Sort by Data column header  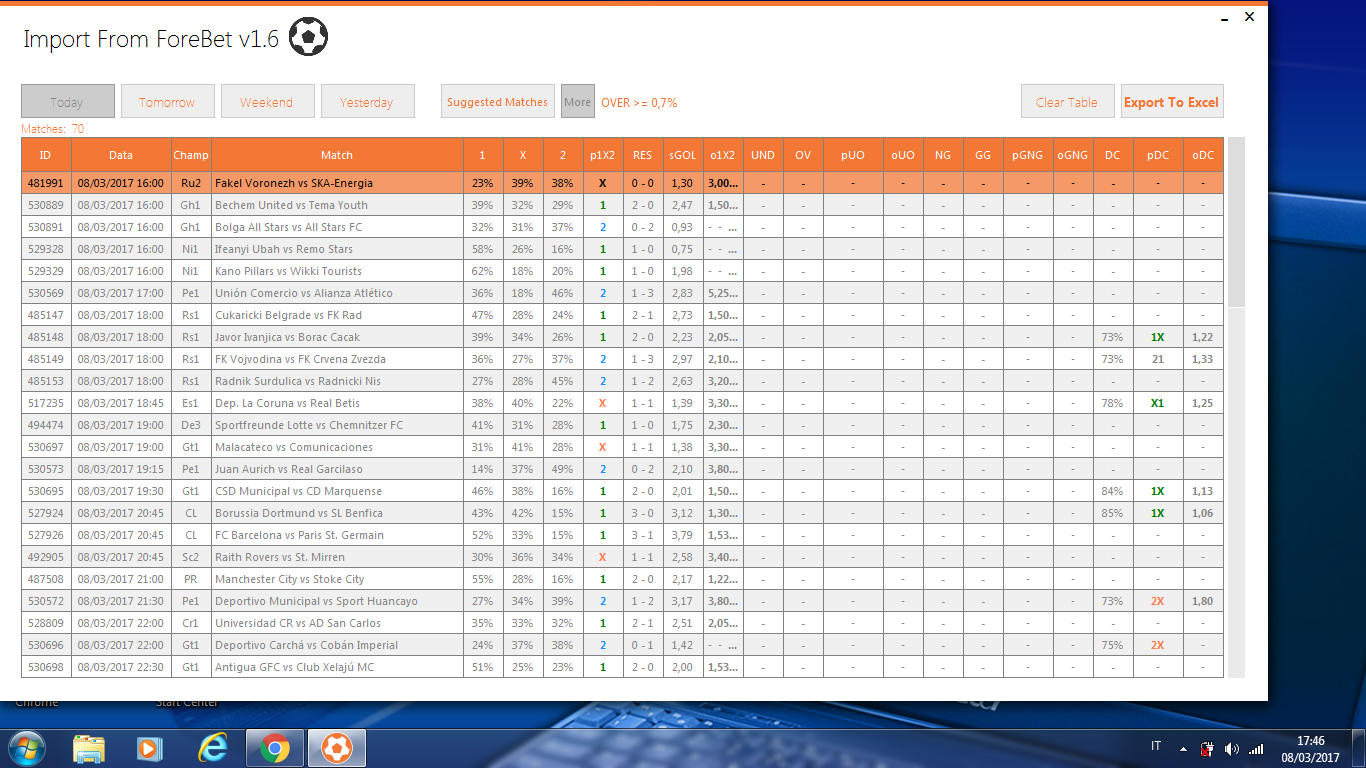pyautogui.click(x=121, y=155)
